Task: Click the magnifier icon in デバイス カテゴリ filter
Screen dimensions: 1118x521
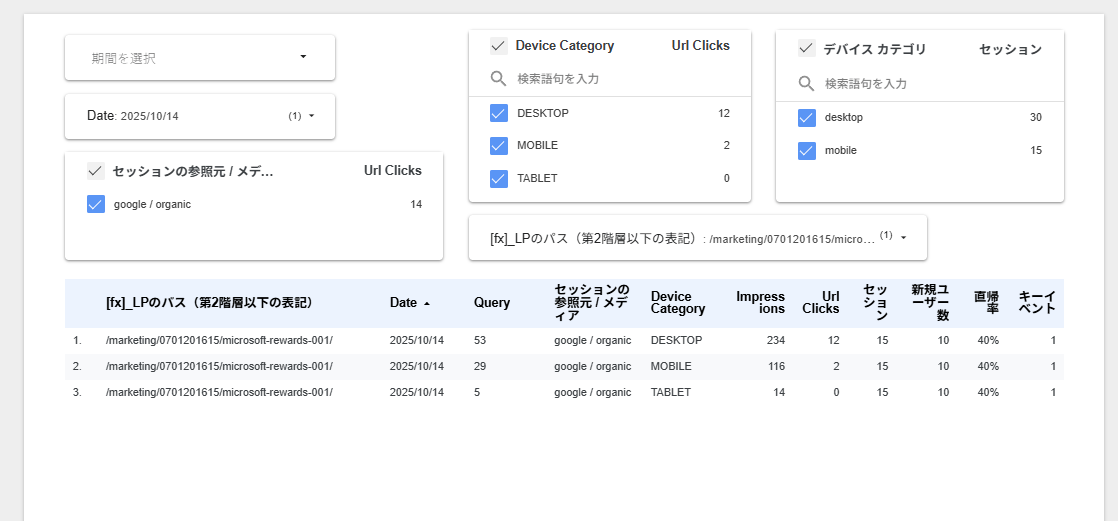Action: tap(806, 84)
